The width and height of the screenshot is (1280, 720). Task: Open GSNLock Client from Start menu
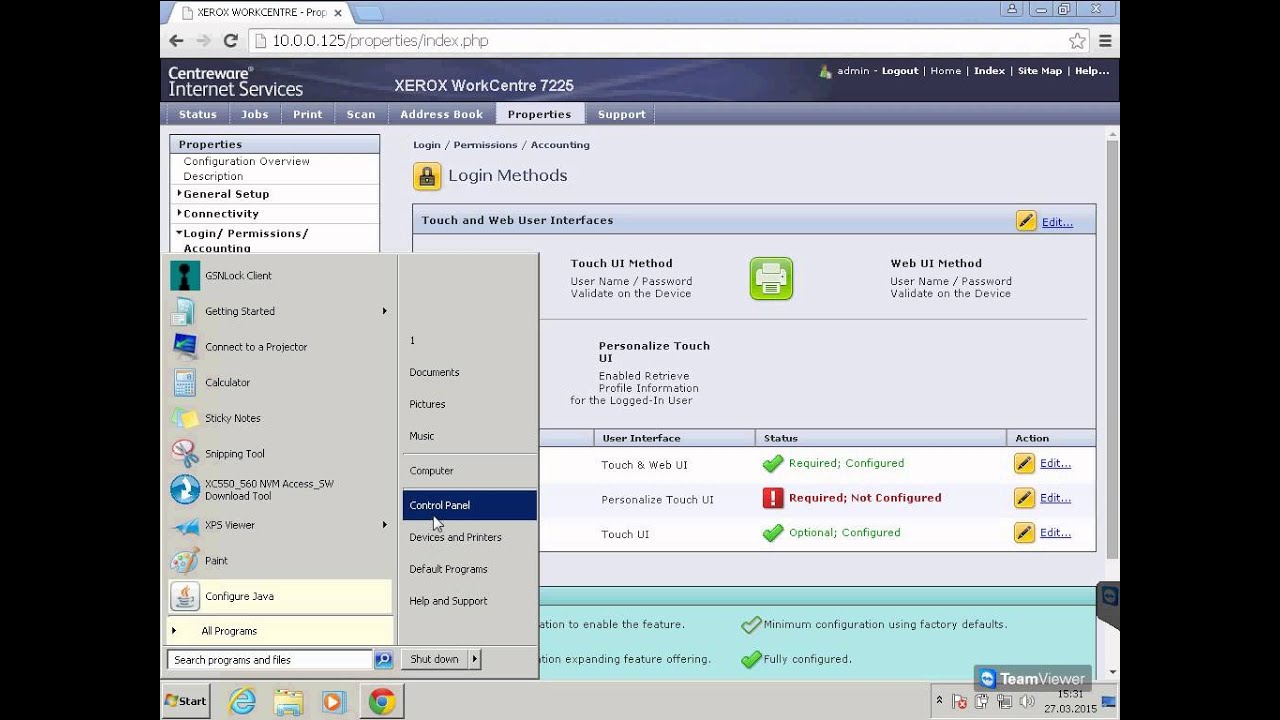pos(280,276)
